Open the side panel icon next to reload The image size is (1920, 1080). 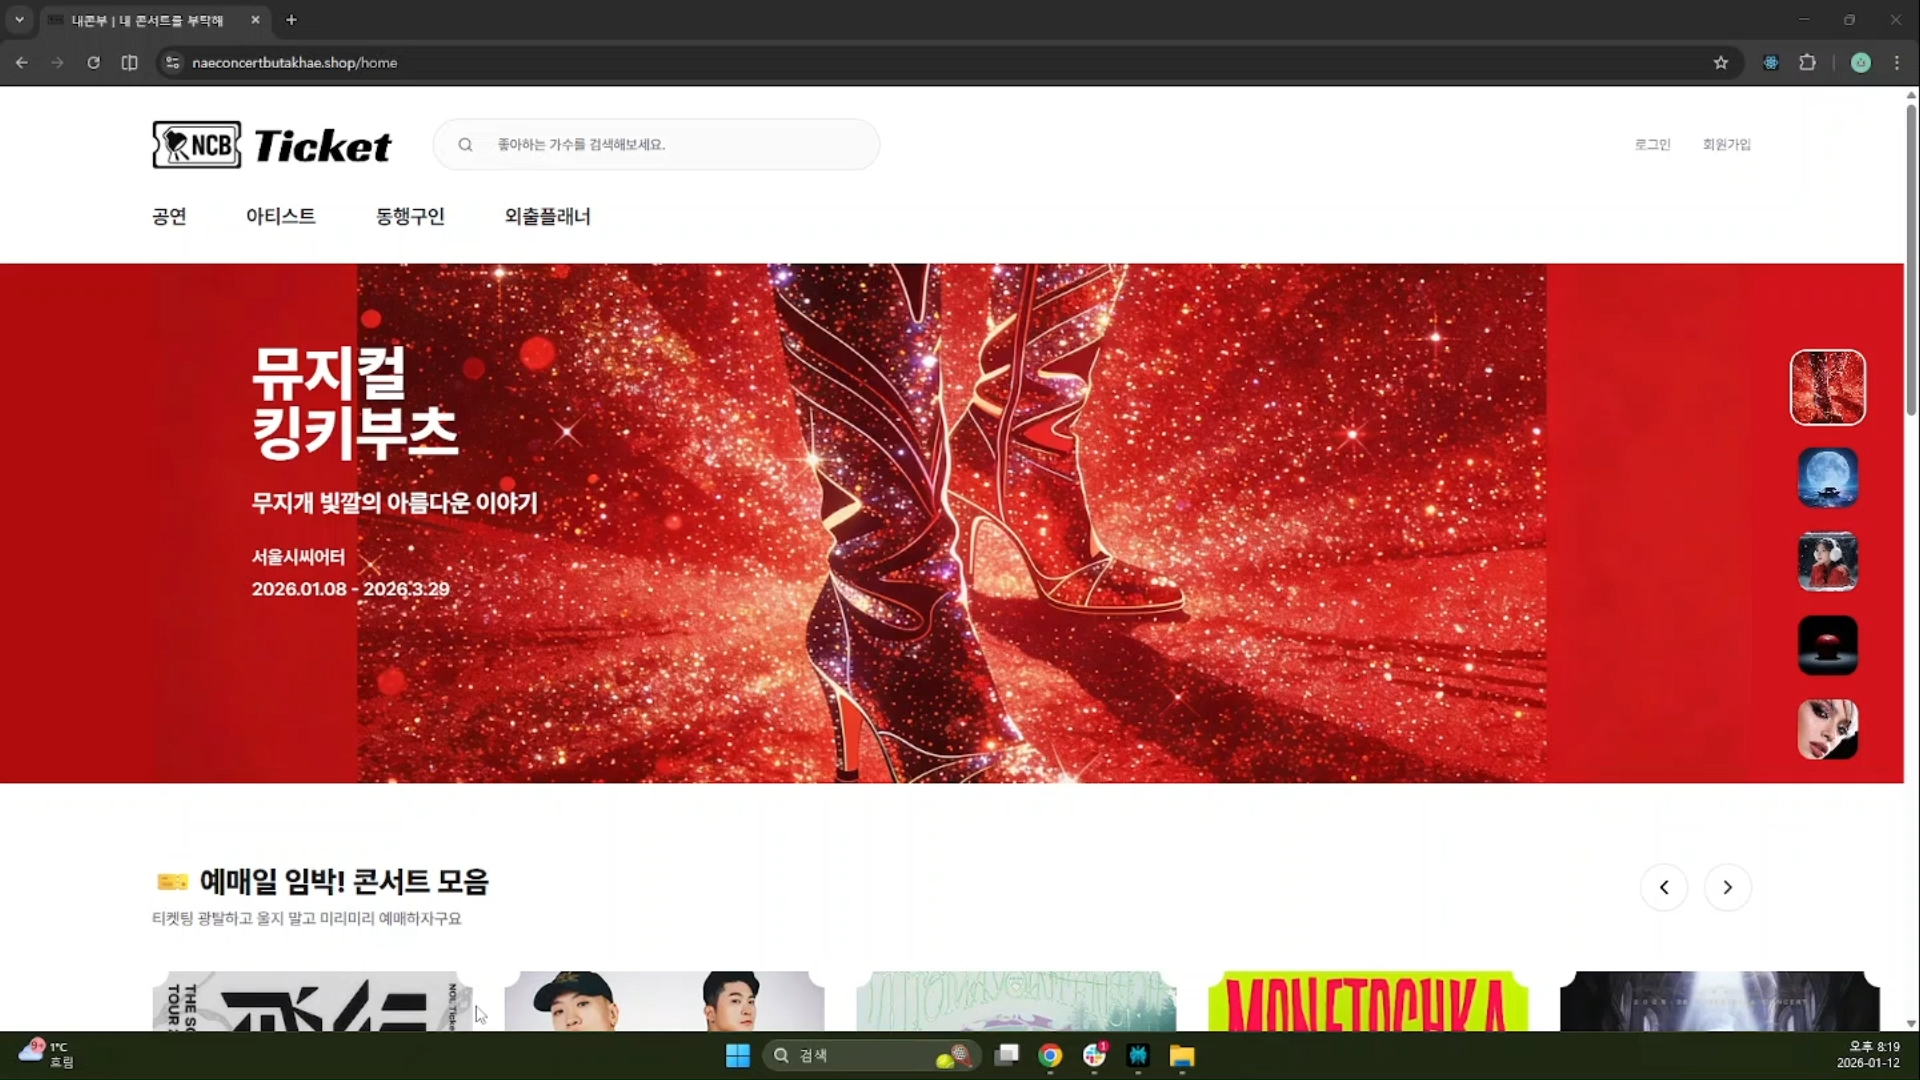pos(129,62)
